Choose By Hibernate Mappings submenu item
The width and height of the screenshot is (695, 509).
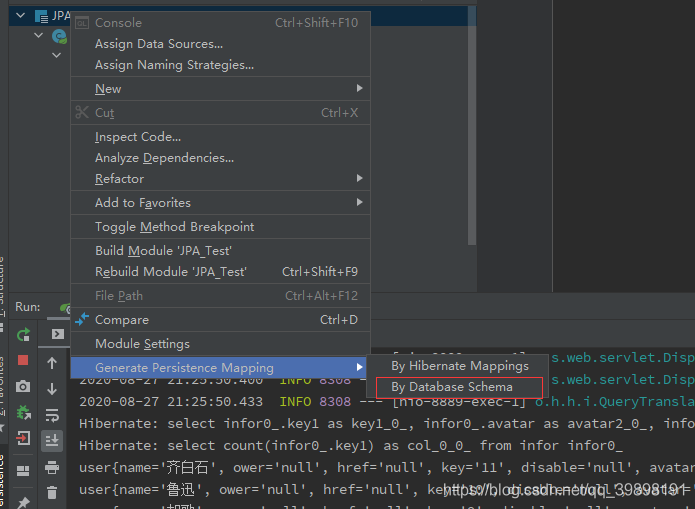[x=457, y=366]
